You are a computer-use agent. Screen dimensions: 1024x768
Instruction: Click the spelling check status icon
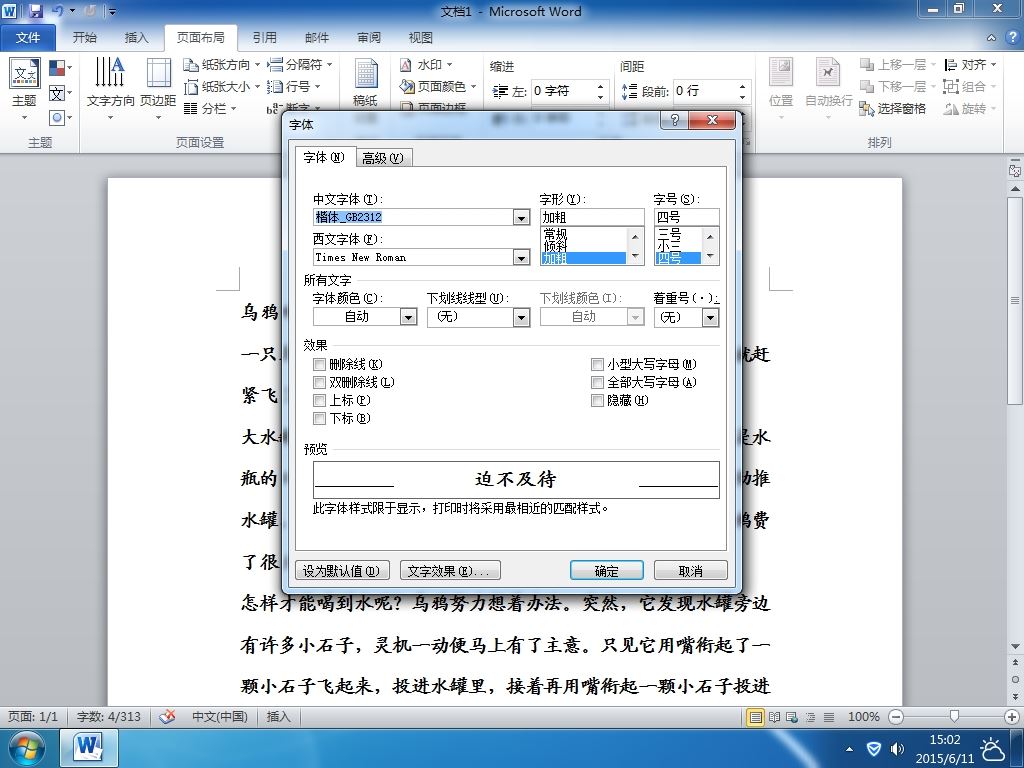[168, 716]
